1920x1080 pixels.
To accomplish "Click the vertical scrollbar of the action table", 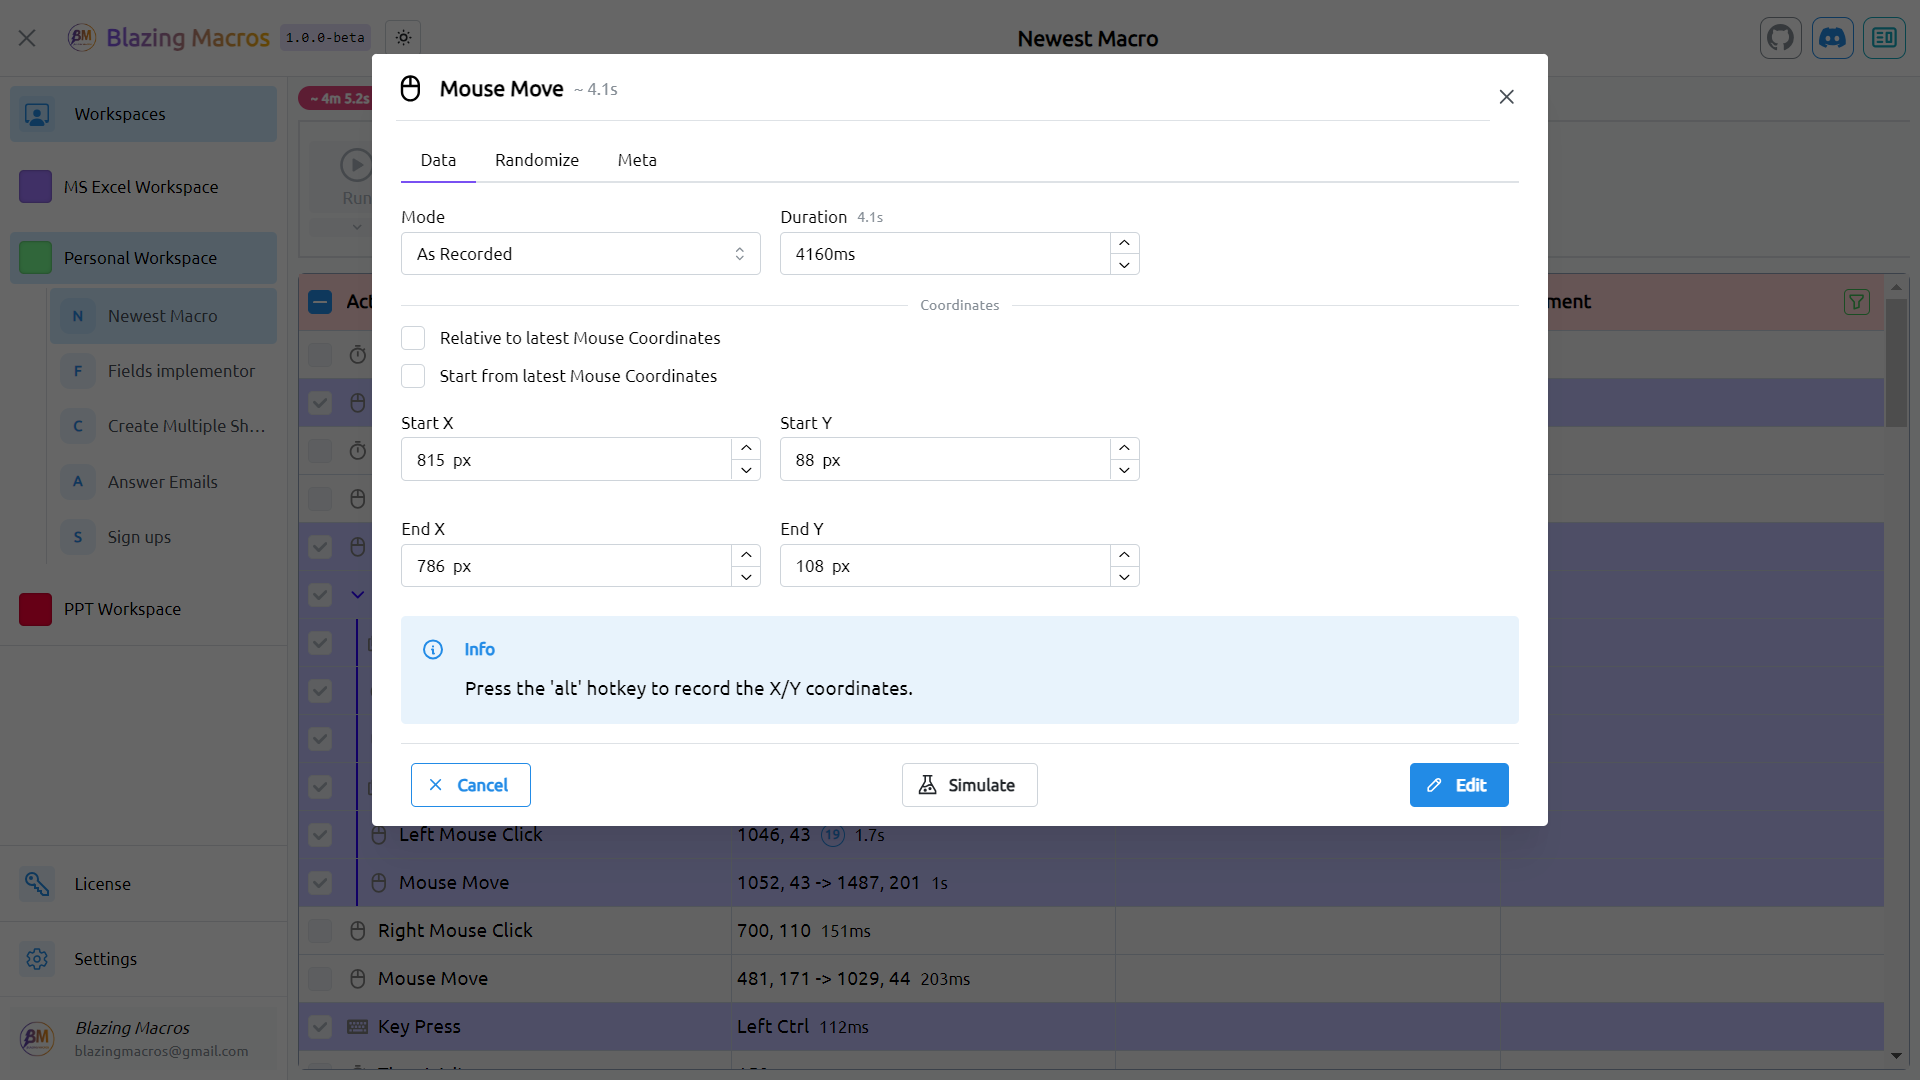I will pos(1896,362).
